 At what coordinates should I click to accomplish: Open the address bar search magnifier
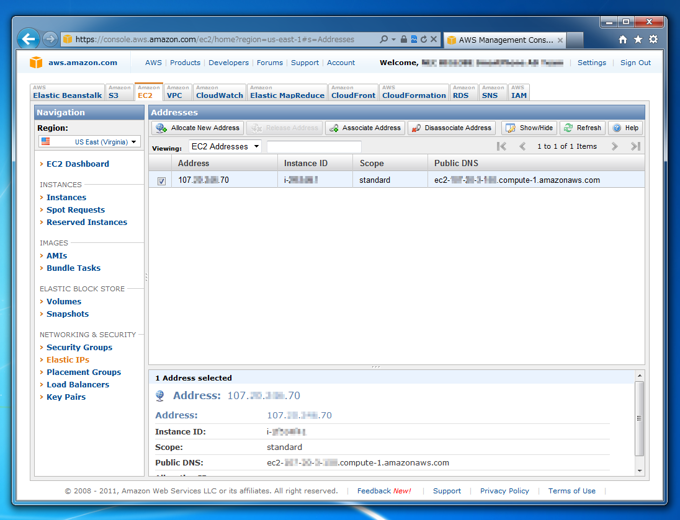point(384,39)
